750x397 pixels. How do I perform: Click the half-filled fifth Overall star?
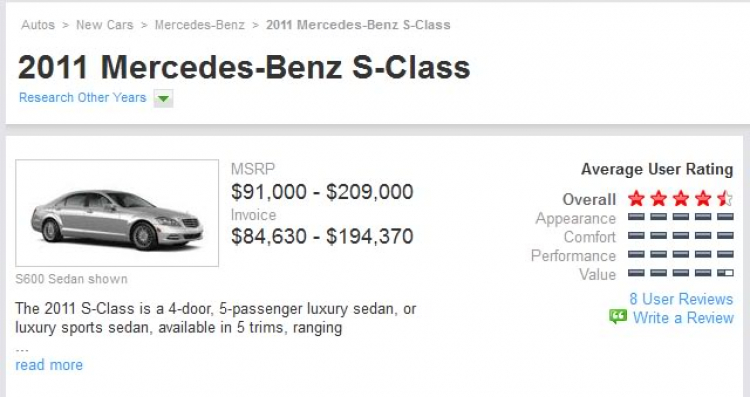point(725,198)
